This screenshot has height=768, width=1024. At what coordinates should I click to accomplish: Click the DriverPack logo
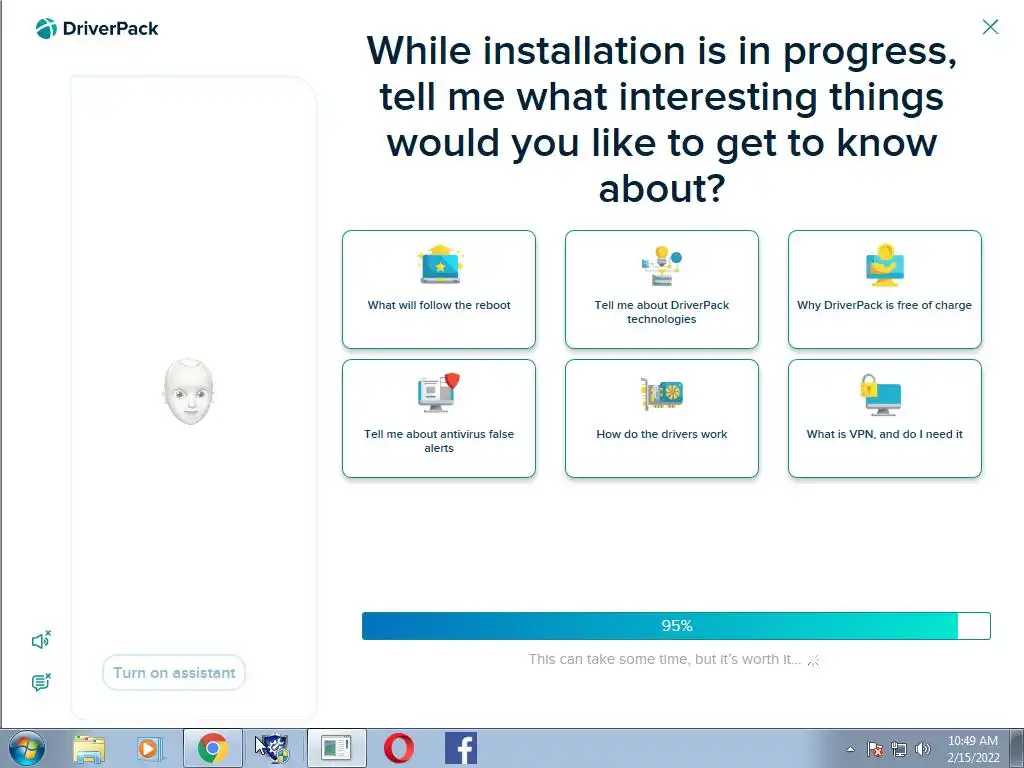[x=97, y=29]
